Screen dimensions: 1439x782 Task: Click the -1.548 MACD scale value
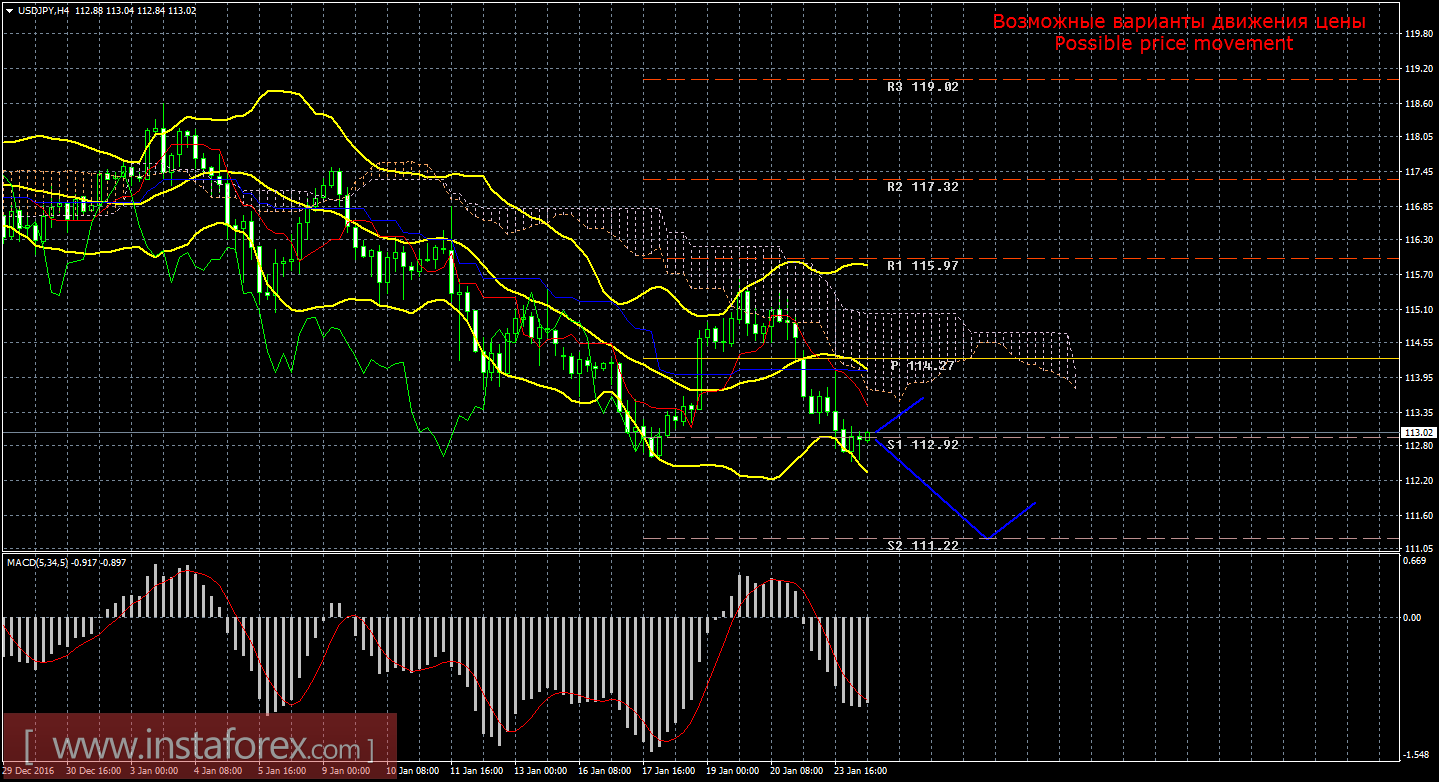[1415, 754]
